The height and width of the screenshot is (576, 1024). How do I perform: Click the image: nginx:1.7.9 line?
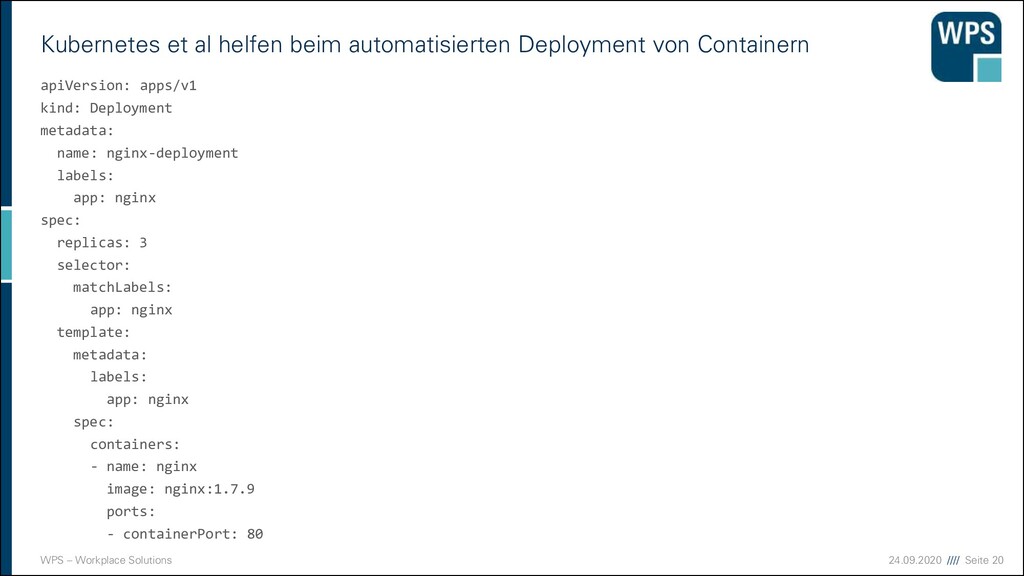coord(180,489)
